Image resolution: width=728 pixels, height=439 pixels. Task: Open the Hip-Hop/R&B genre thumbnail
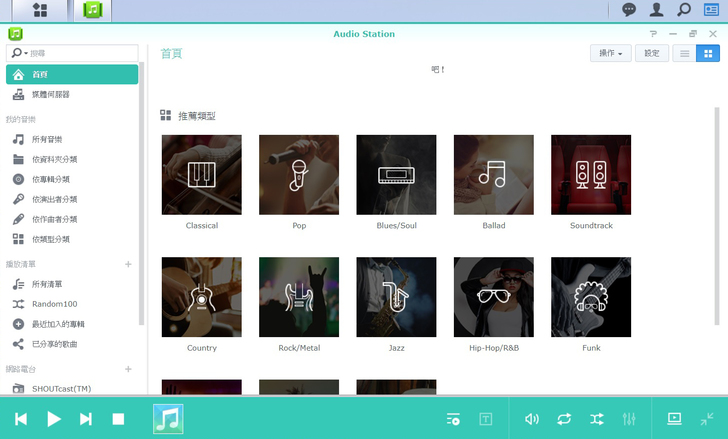494,297
